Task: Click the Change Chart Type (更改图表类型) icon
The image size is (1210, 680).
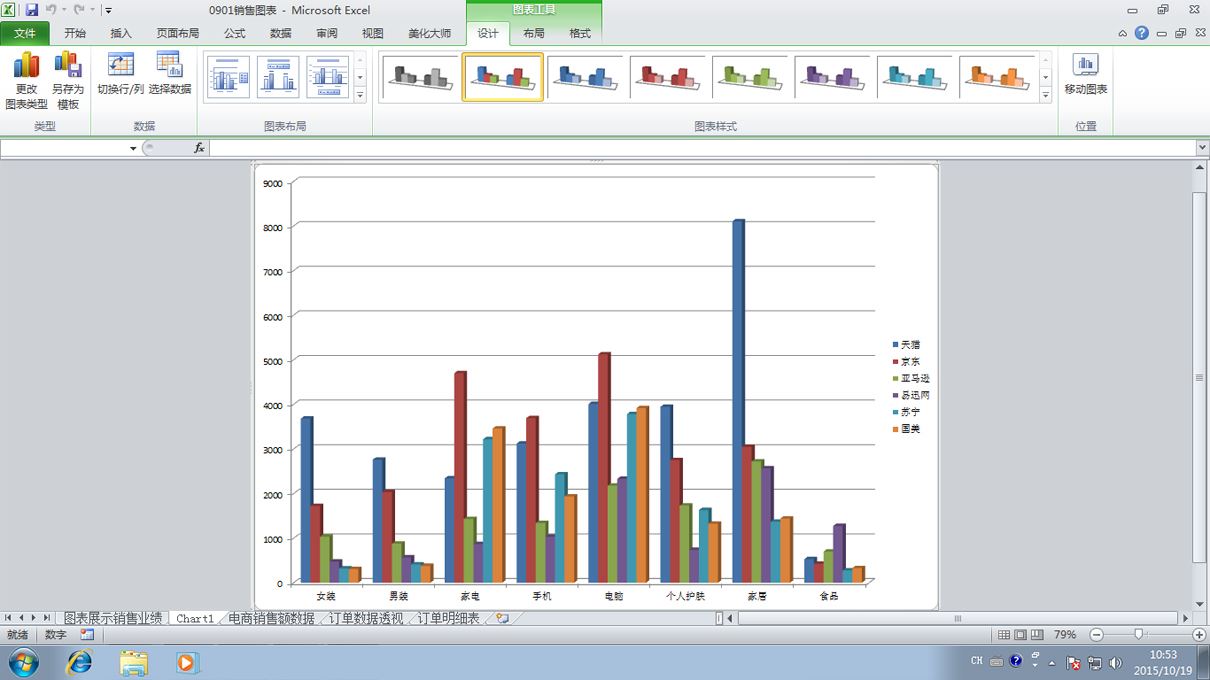Action: [26, 81]
